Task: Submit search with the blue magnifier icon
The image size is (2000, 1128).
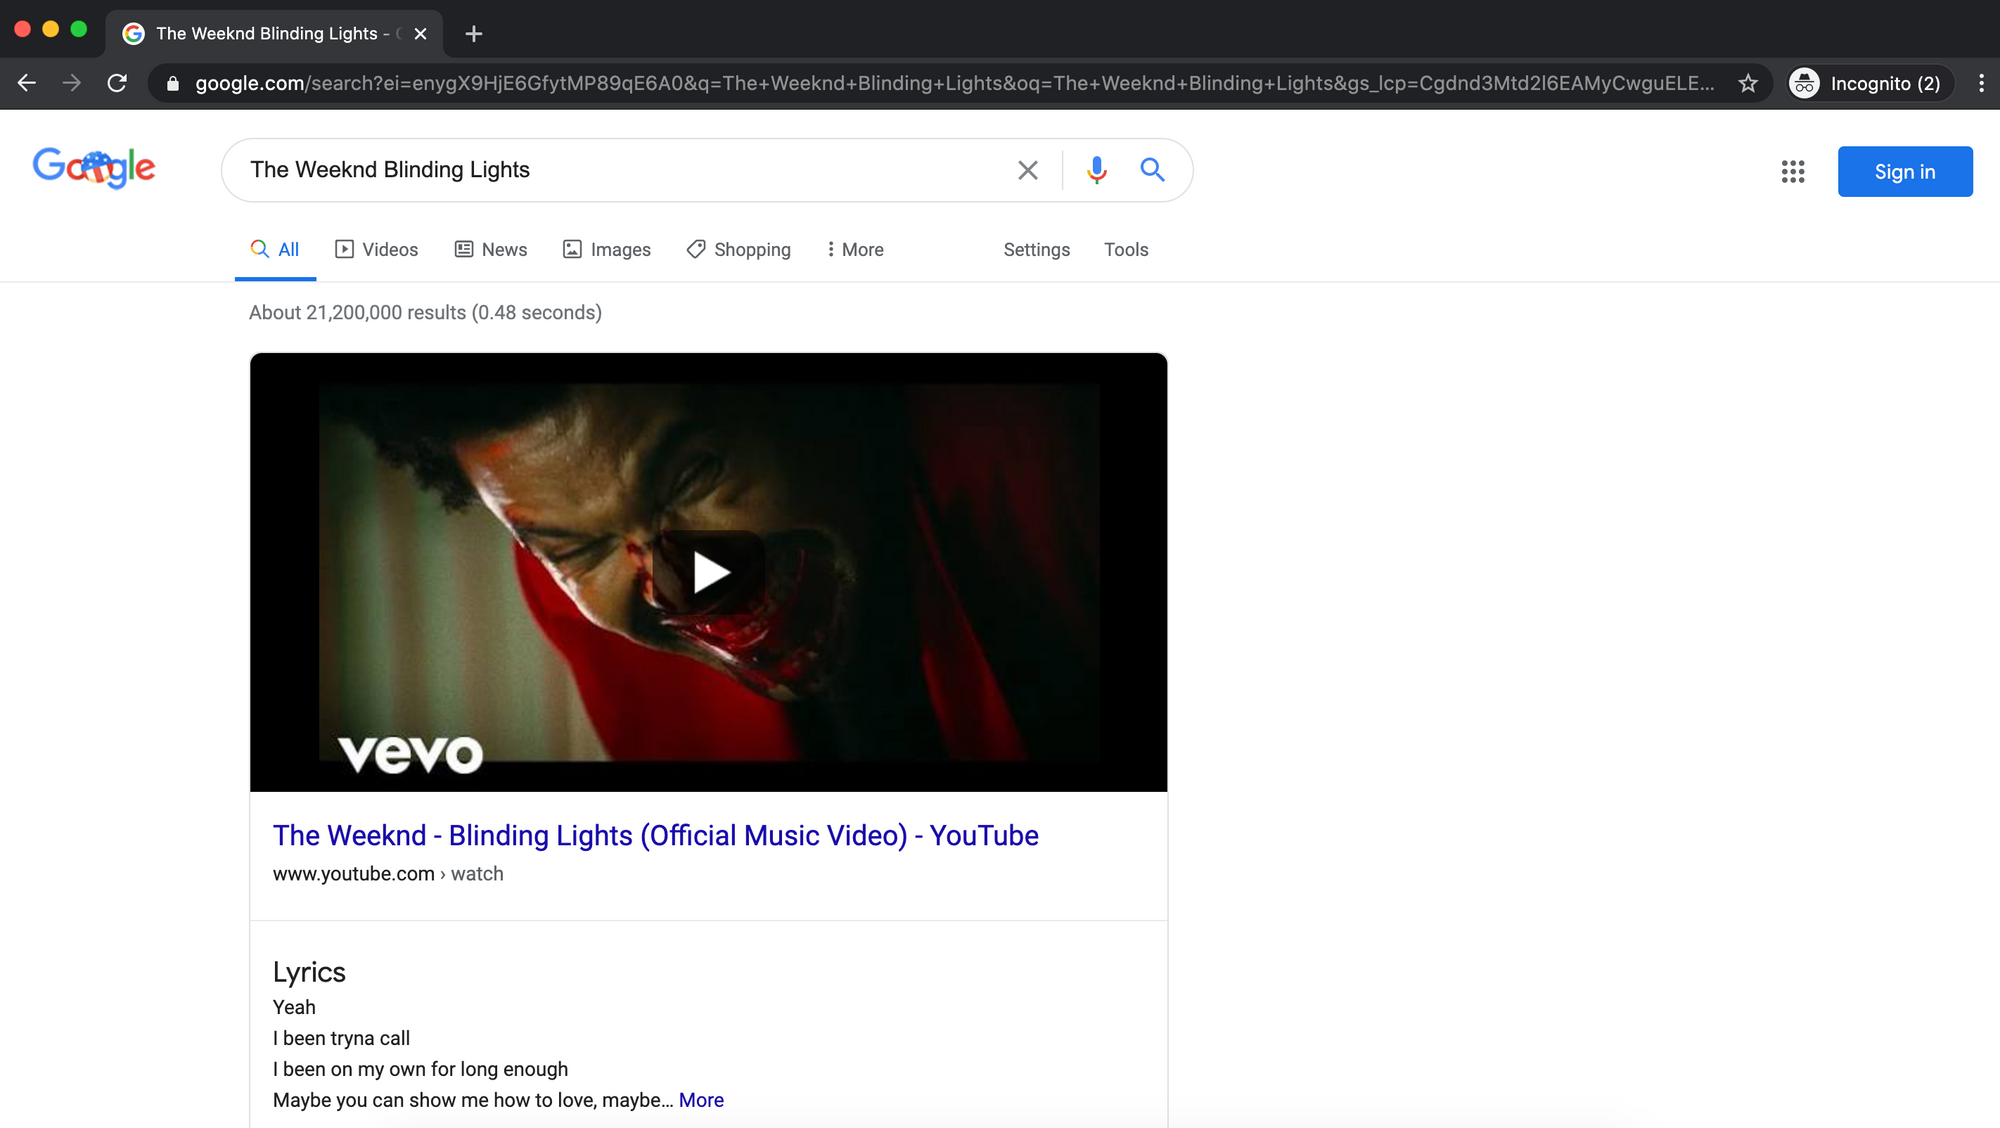Action: coord(1152,170)
